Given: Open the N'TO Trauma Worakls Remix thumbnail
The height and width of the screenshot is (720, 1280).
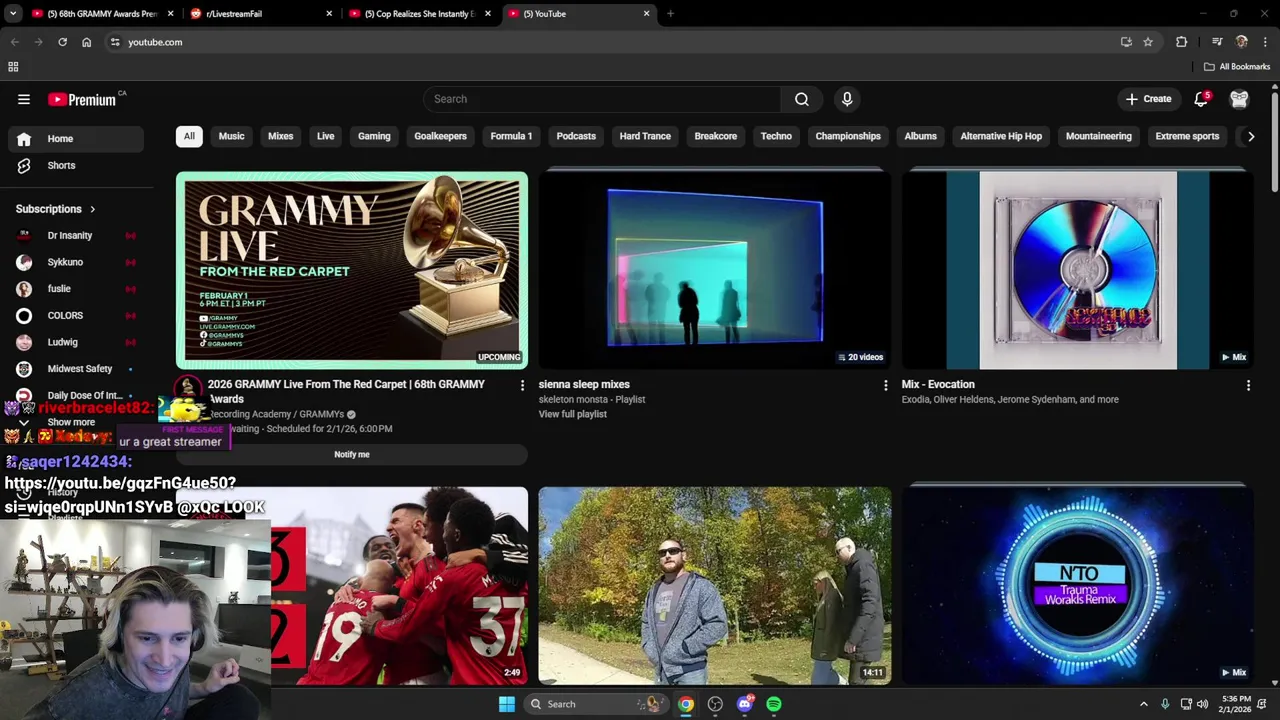Looking at the screenshot, I should click(x=1078, y=585).
